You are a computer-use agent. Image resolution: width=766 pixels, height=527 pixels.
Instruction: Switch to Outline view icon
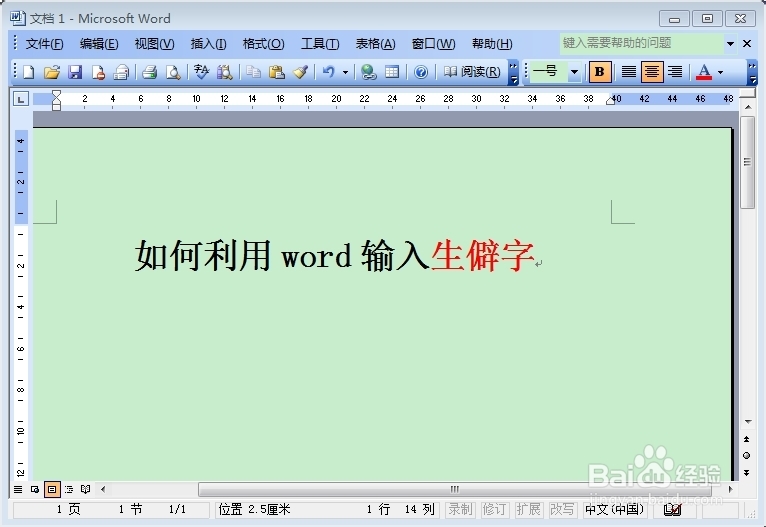[69, 489]
